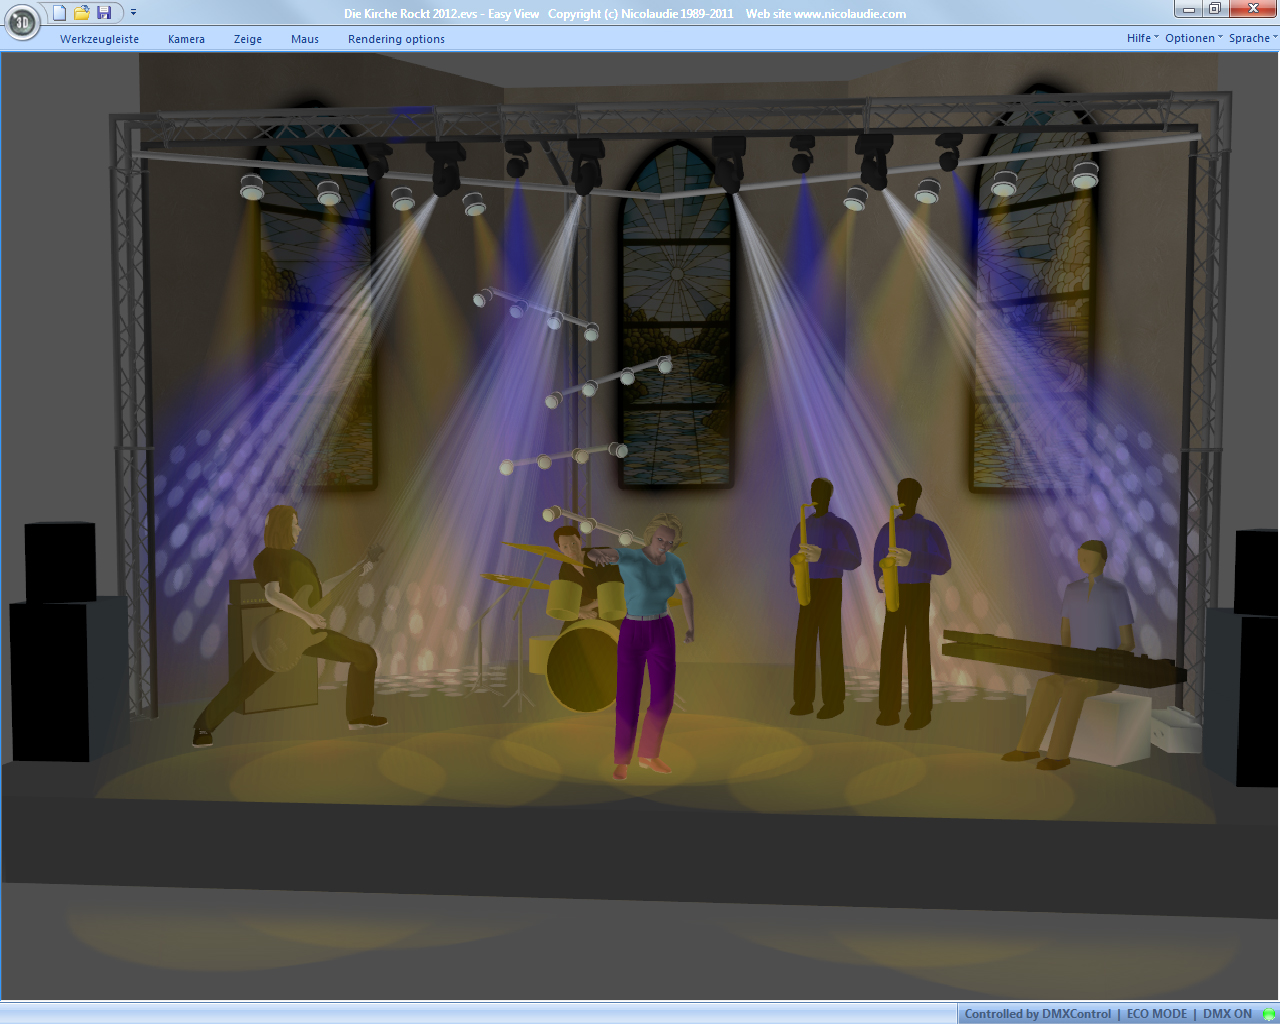This screenshot has height=1024, width=1280.
Task: Click the round 3D application button
Action: click(x=22, y=22)
